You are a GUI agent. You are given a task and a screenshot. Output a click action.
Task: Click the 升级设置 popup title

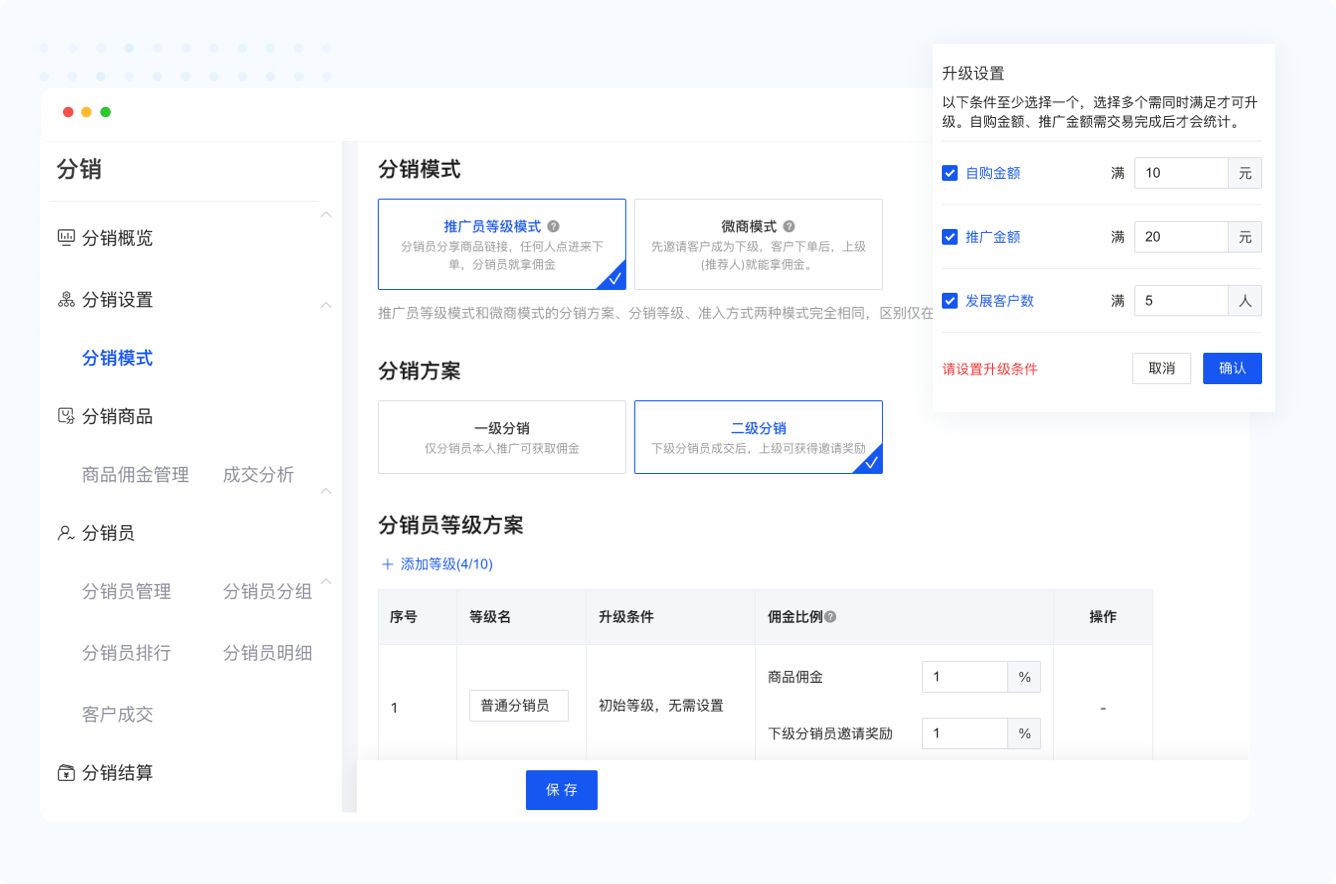coord(973,73)
